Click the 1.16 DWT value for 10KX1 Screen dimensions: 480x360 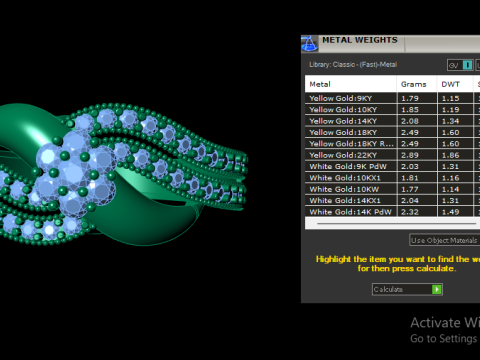(450, 178)
